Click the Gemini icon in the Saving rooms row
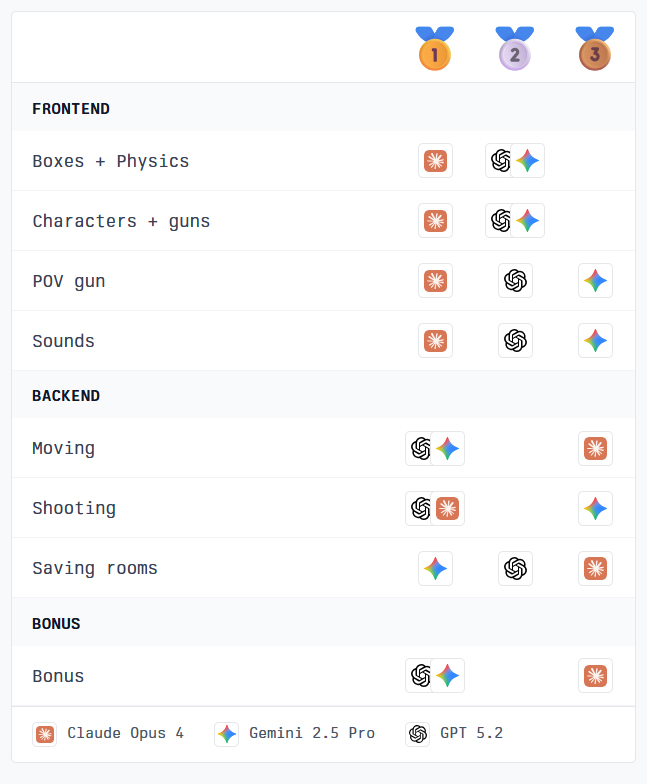Screen dimensions: 647x784 [435, 568]
